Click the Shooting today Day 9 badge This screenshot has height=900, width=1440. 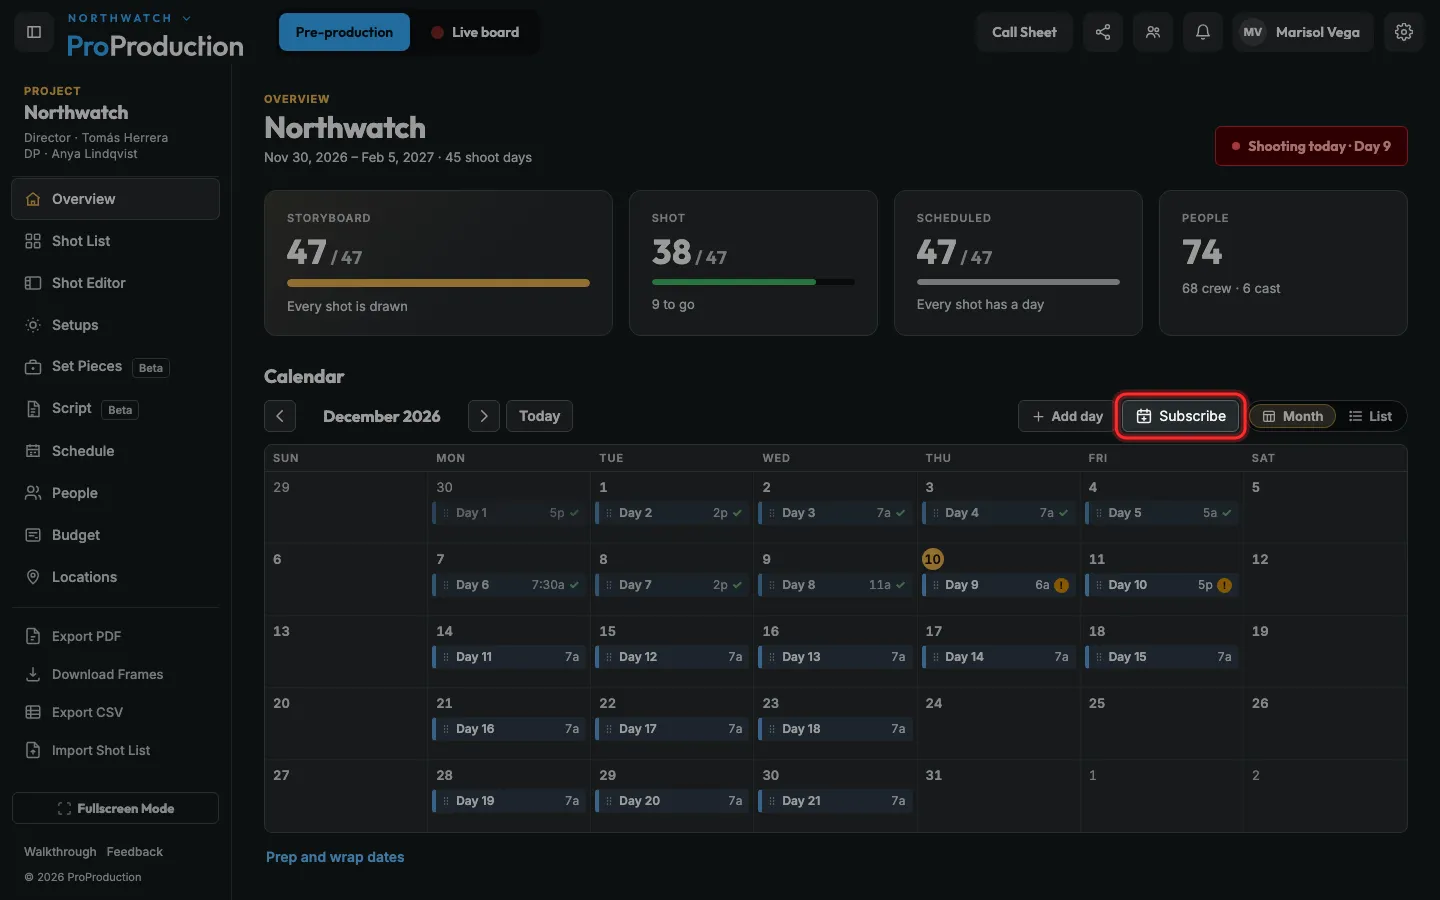[x=1311, y=146]
